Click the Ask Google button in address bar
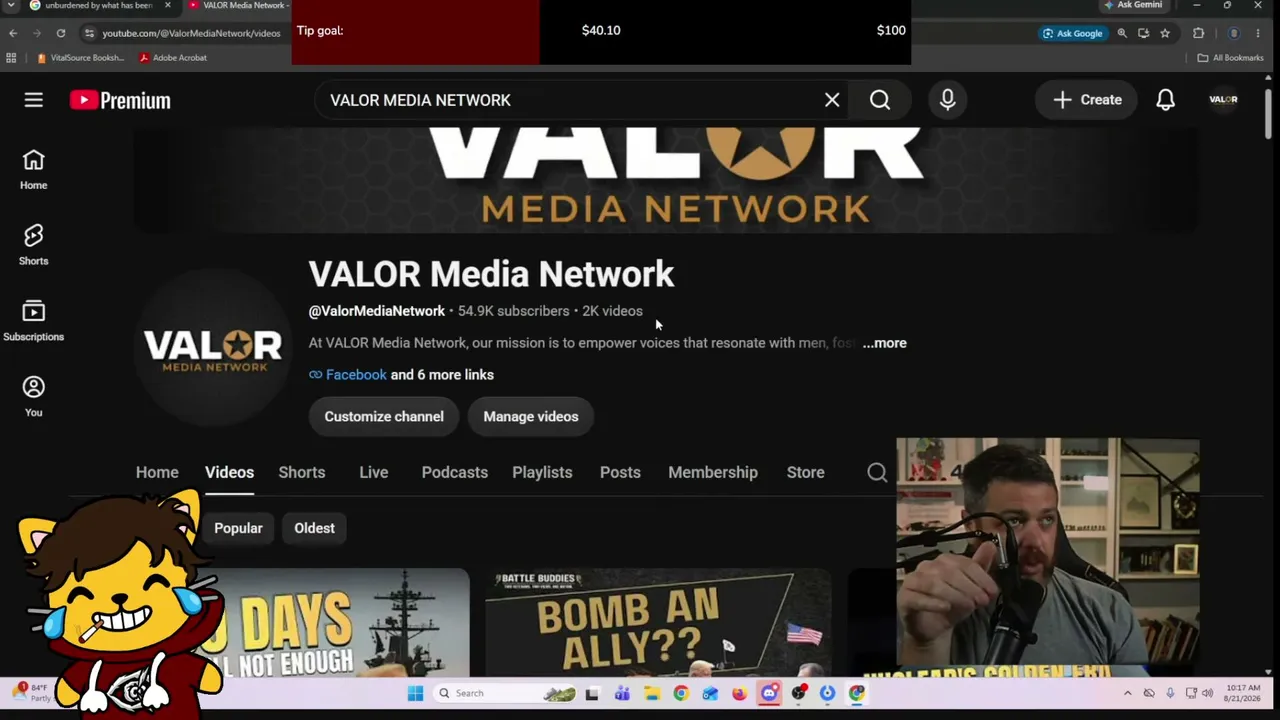The image size is (1280, 720). 1072,33
